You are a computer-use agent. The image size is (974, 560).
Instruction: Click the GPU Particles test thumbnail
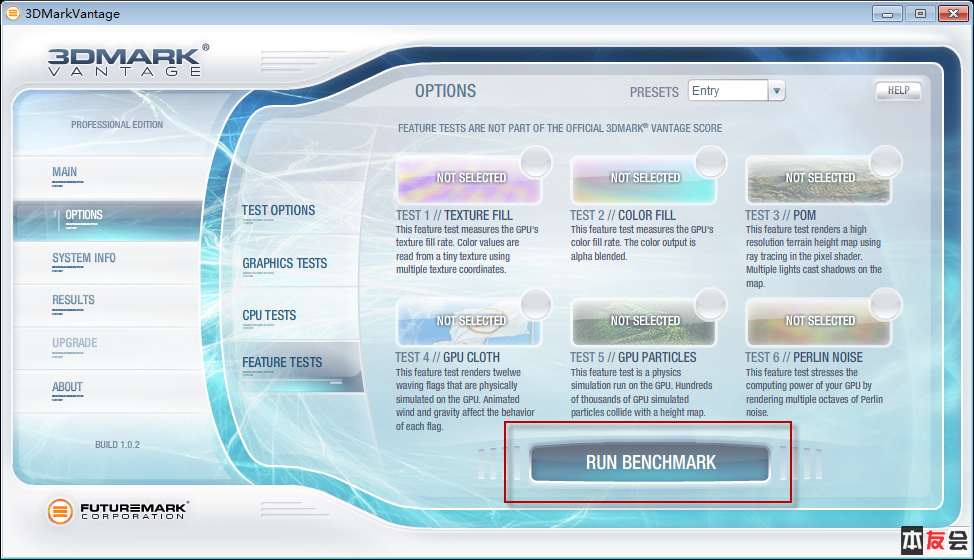[x=643, y=322]
